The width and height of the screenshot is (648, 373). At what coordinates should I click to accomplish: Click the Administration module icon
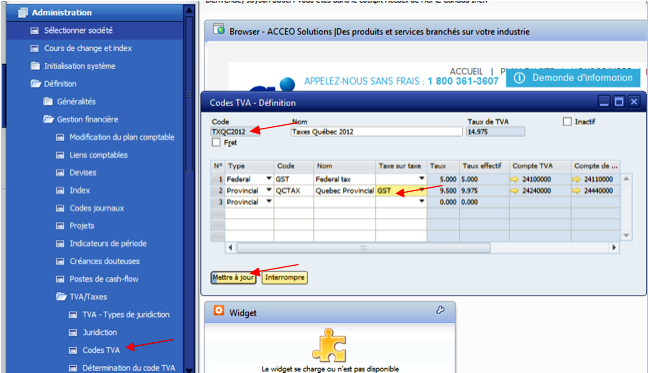(23, 12)
